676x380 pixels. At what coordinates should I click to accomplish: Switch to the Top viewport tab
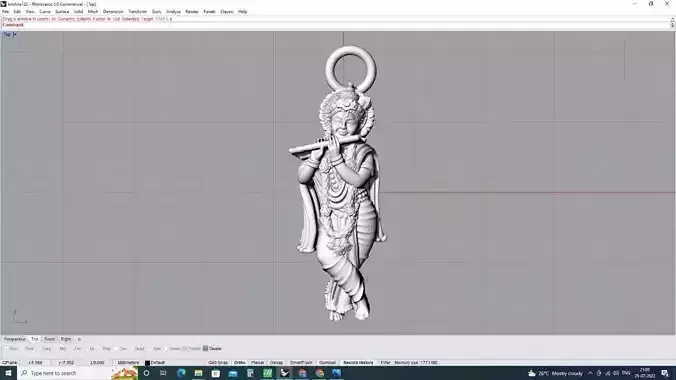[x=34, y=339]
